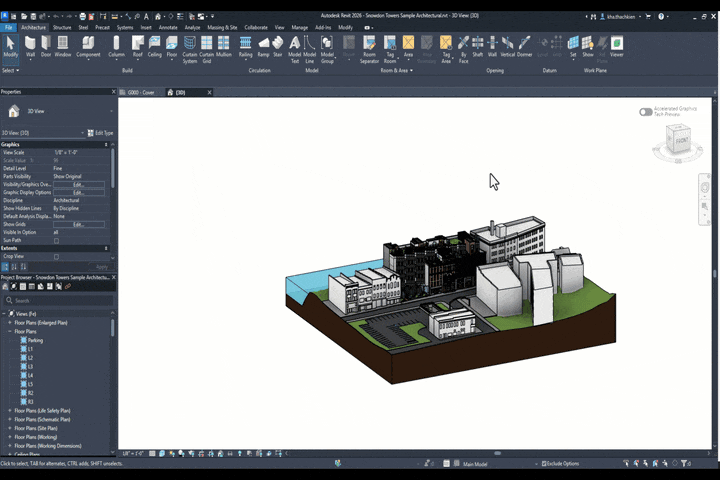Click the ViewCube FRONT face
720x480 pixels.
coord(681,140)
